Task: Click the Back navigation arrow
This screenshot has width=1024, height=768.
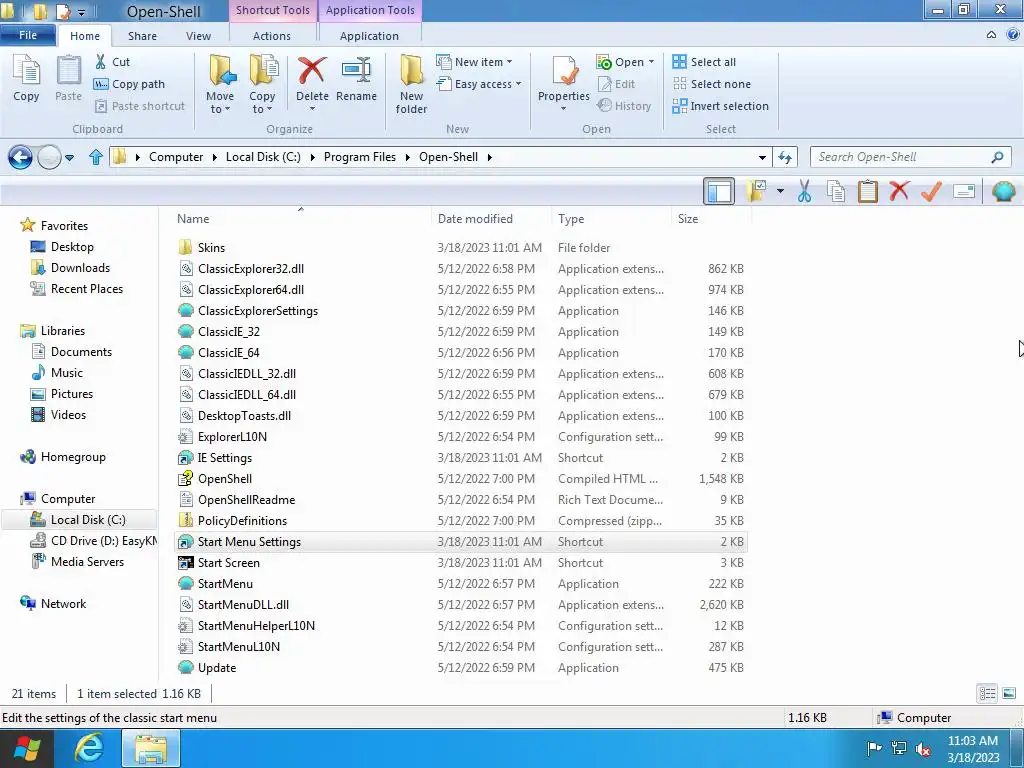Action: pos(20,157)
